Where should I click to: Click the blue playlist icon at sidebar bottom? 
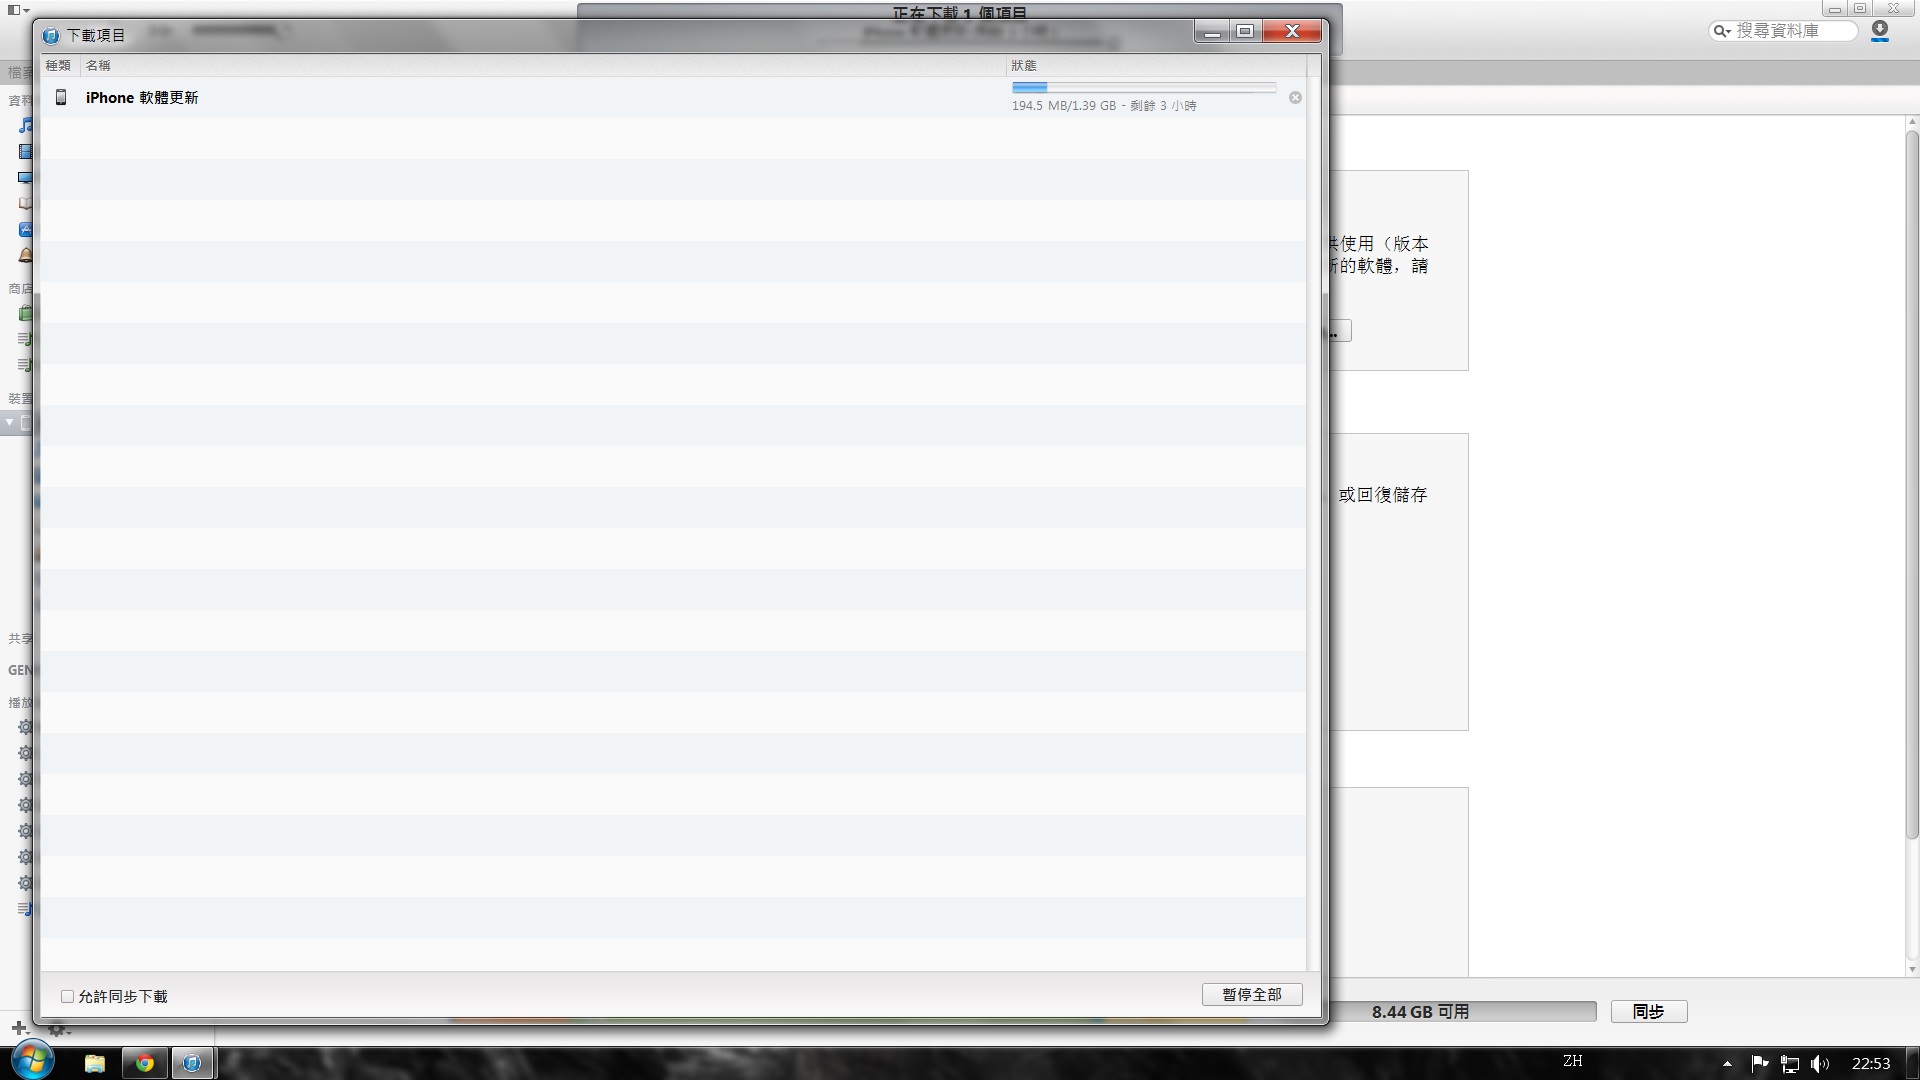click(26, 909)
